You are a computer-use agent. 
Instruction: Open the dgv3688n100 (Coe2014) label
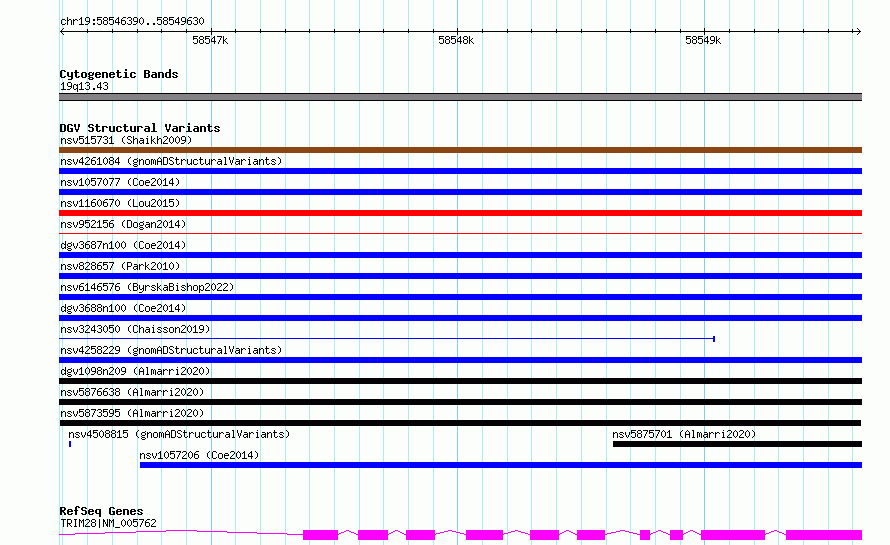pyautogui.click(x=123, y=308)
